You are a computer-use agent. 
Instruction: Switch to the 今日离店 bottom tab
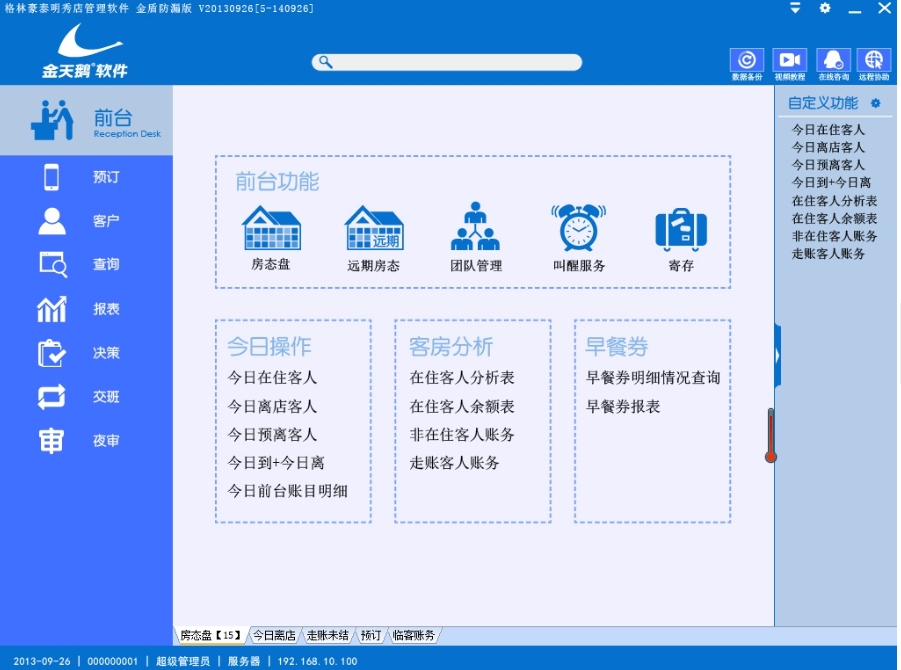coord(273,635)
